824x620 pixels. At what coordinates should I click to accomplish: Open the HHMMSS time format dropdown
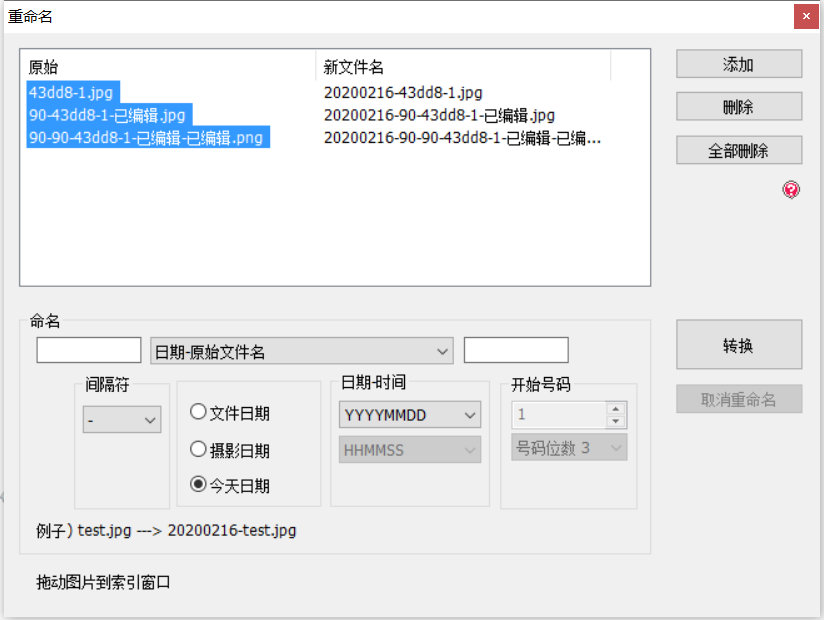coord(410,450)
